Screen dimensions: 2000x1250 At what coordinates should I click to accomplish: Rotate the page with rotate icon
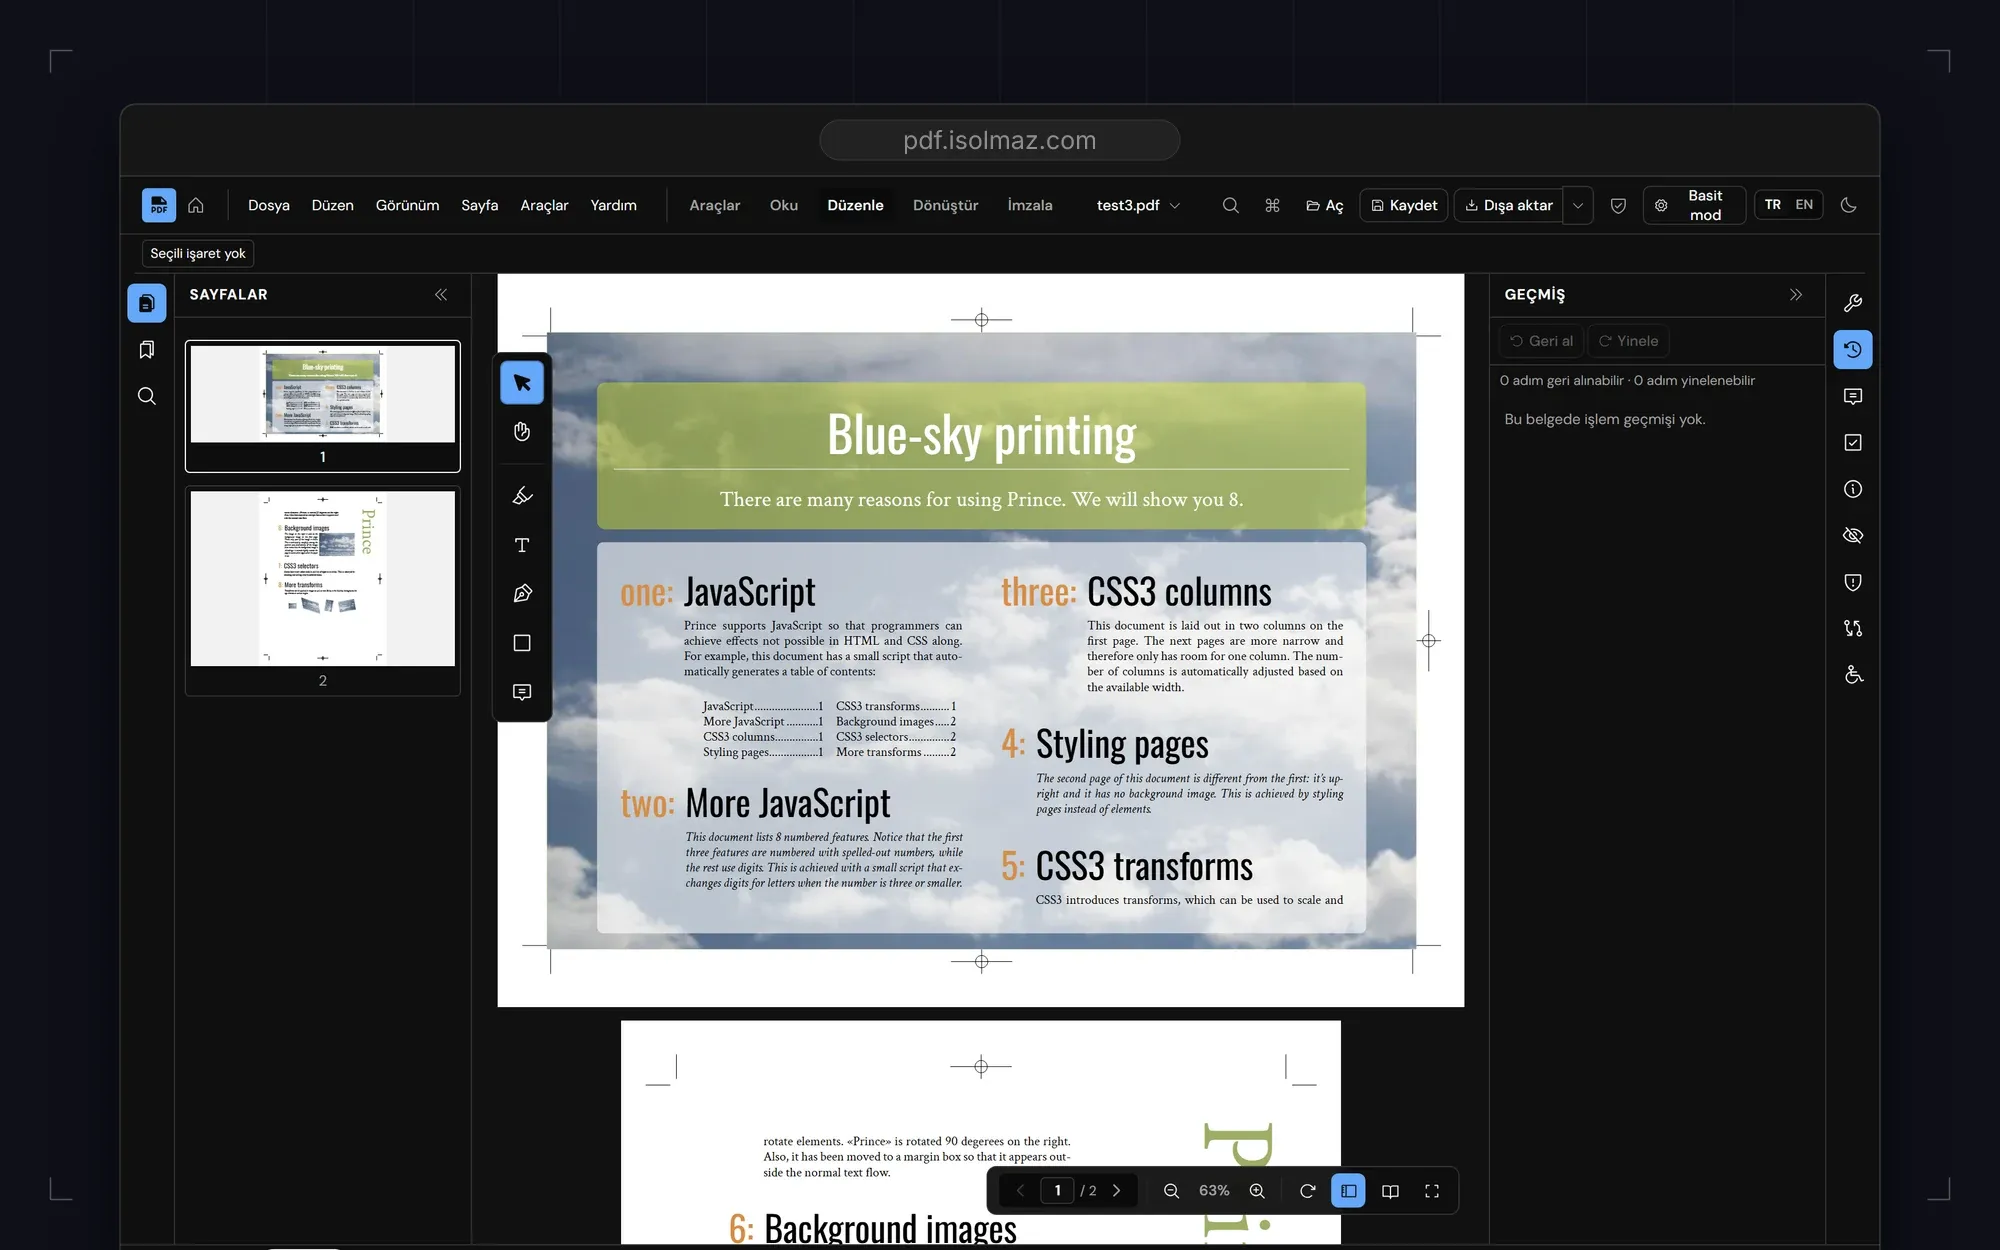[x=1307, y=1191]
